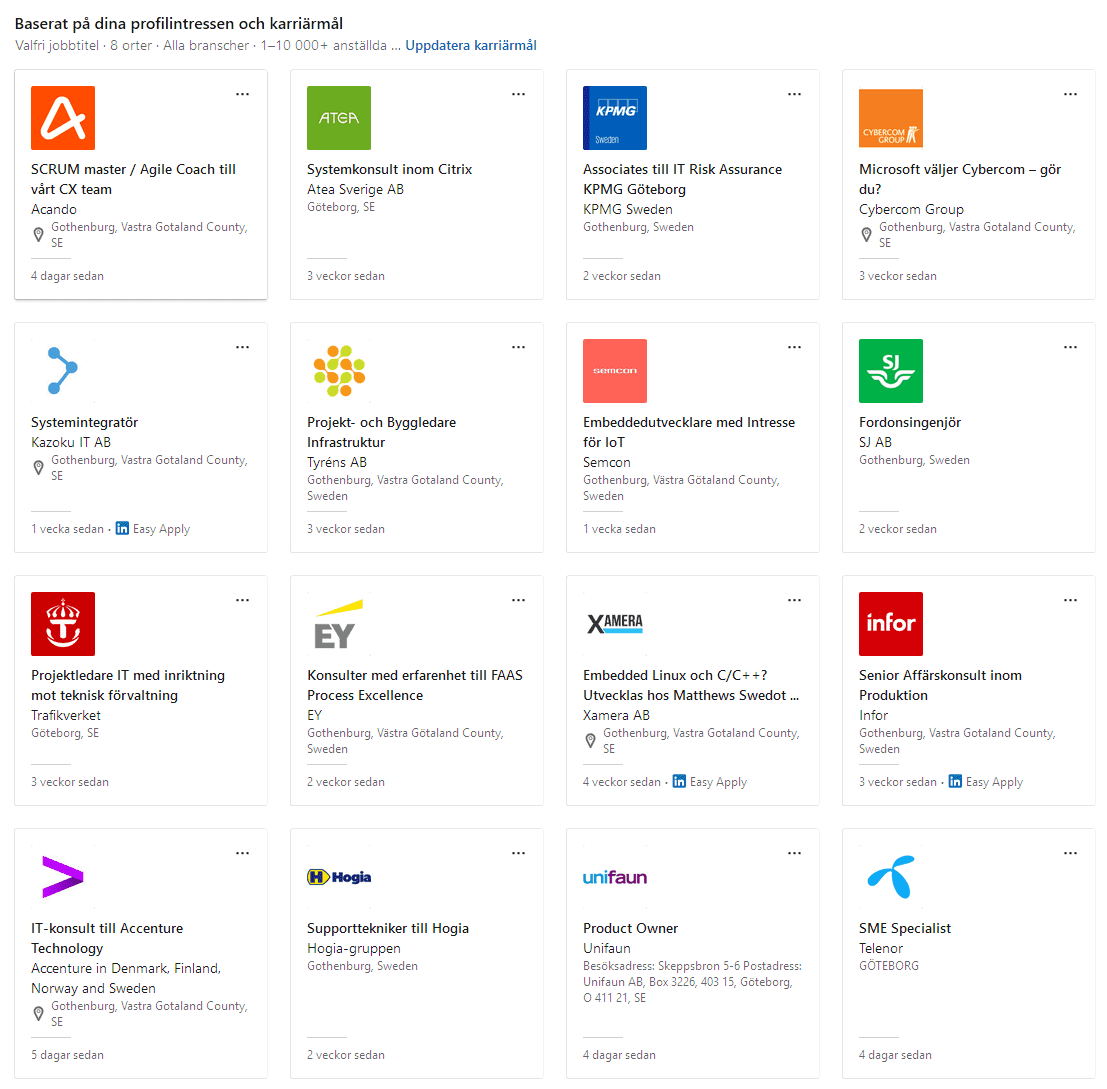Open Projektledare IT med inriktning job
Viewport: 1107px width, 1089px height.
click(x=128, y=685)
